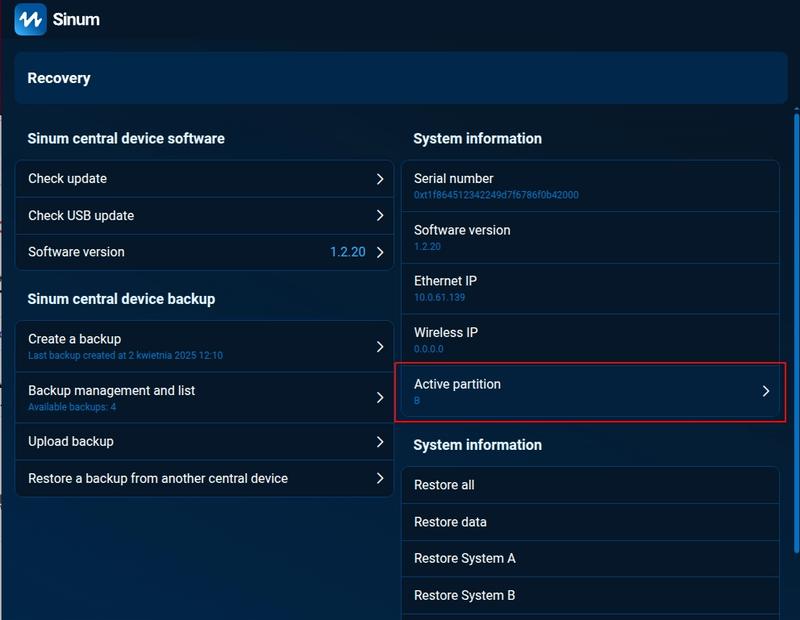
Task: Click the Sinum central device software heading
Action: (x=126, y=138)
